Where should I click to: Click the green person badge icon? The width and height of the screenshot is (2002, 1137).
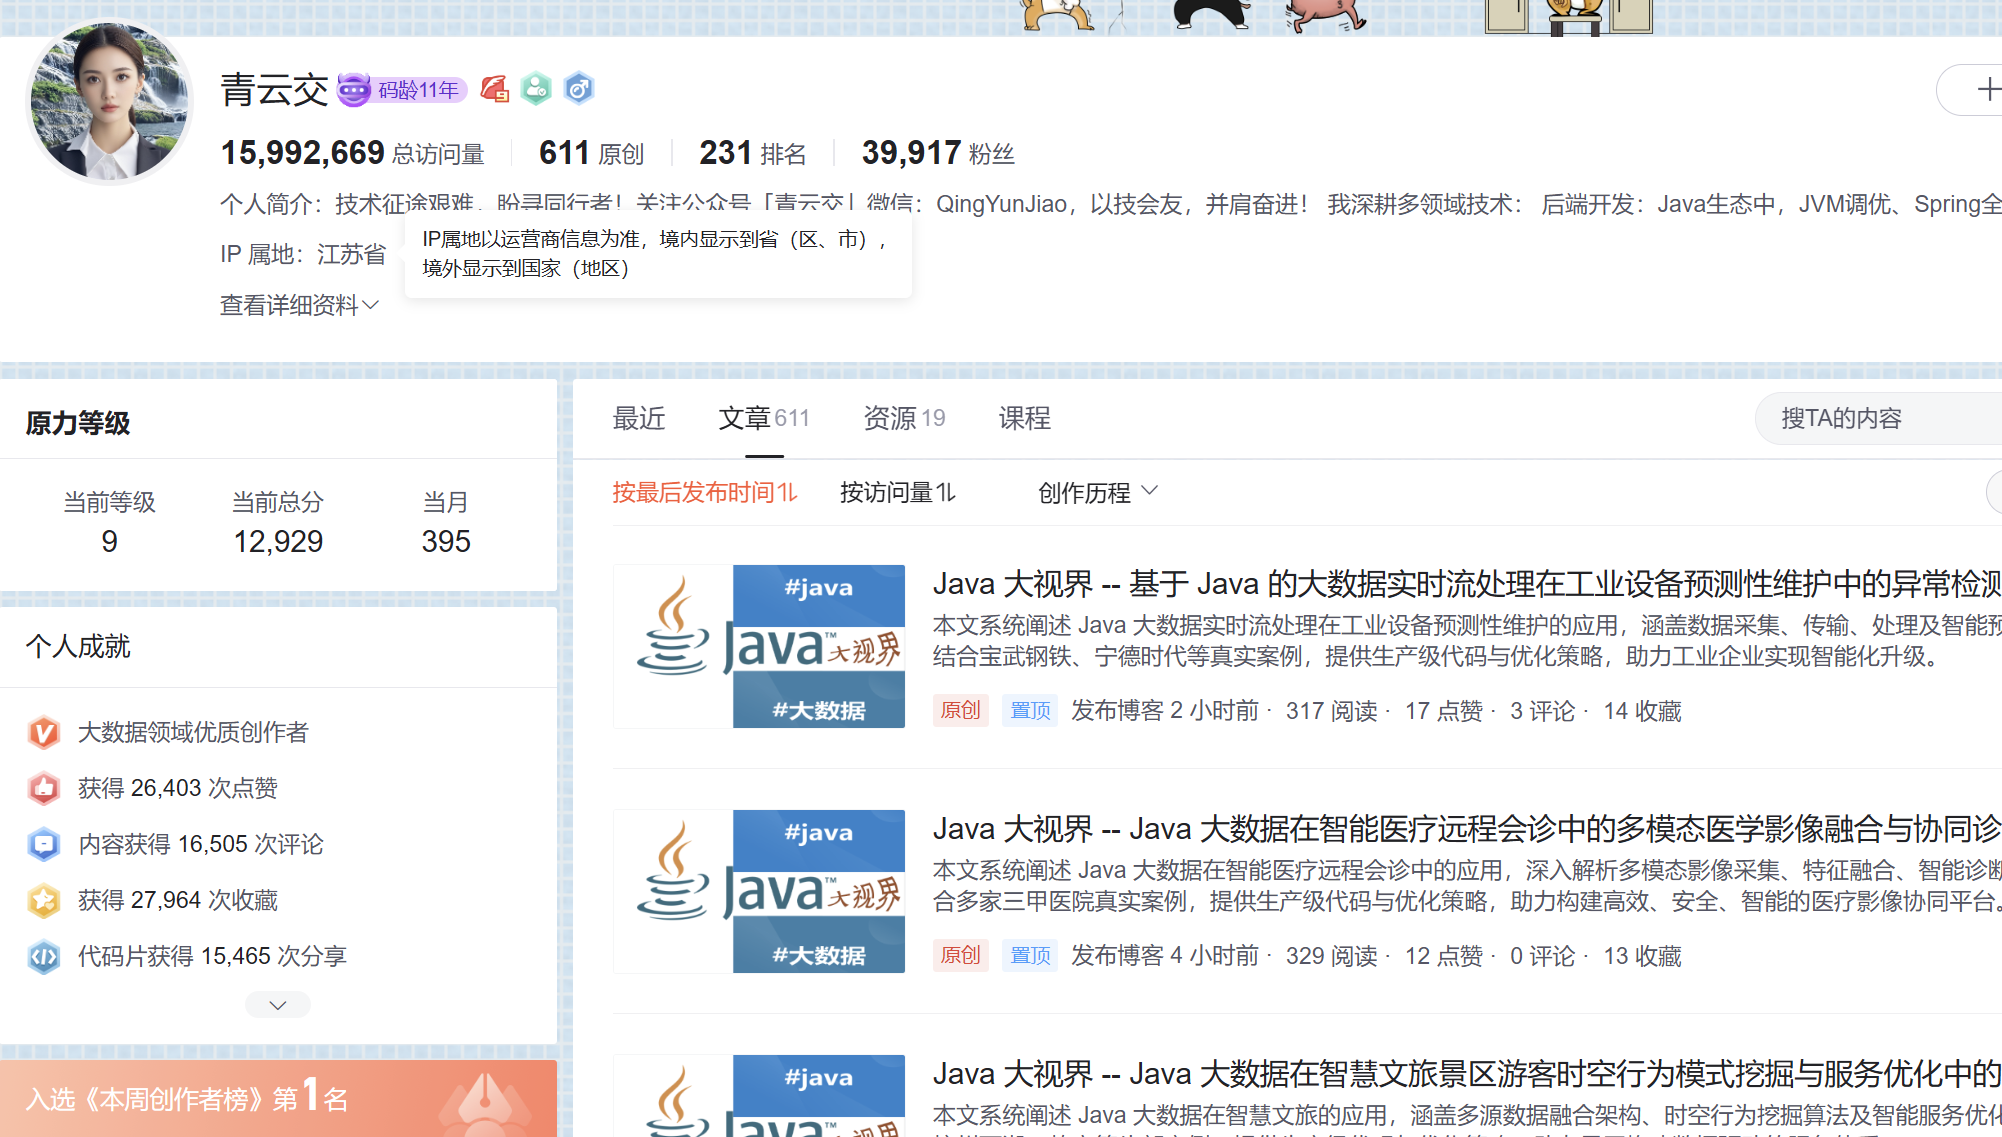tap(536, 90)
